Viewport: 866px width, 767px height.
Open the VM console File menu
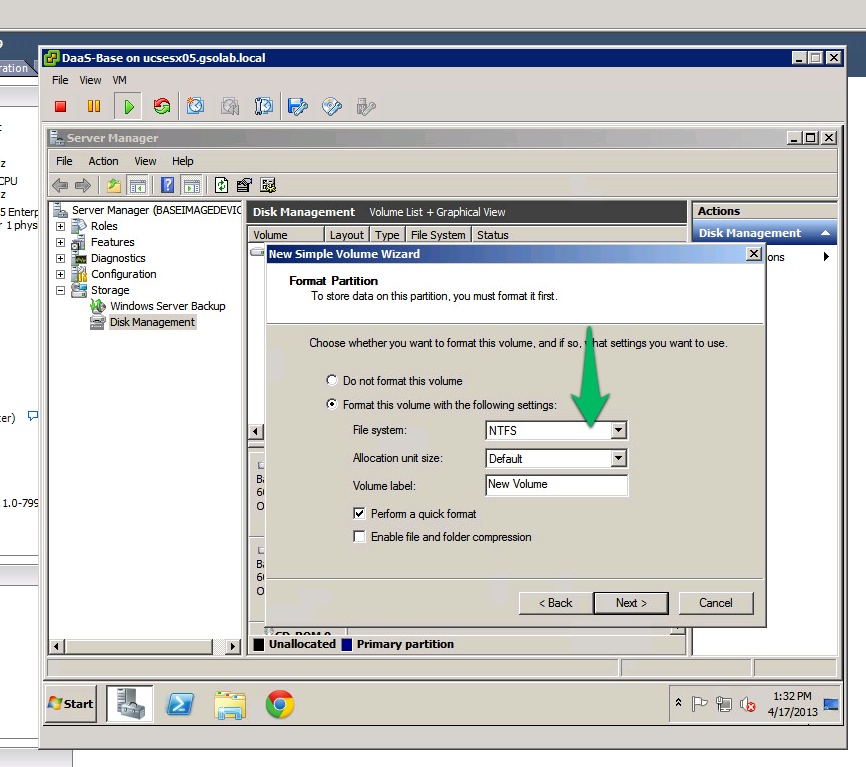click(60, 80)
